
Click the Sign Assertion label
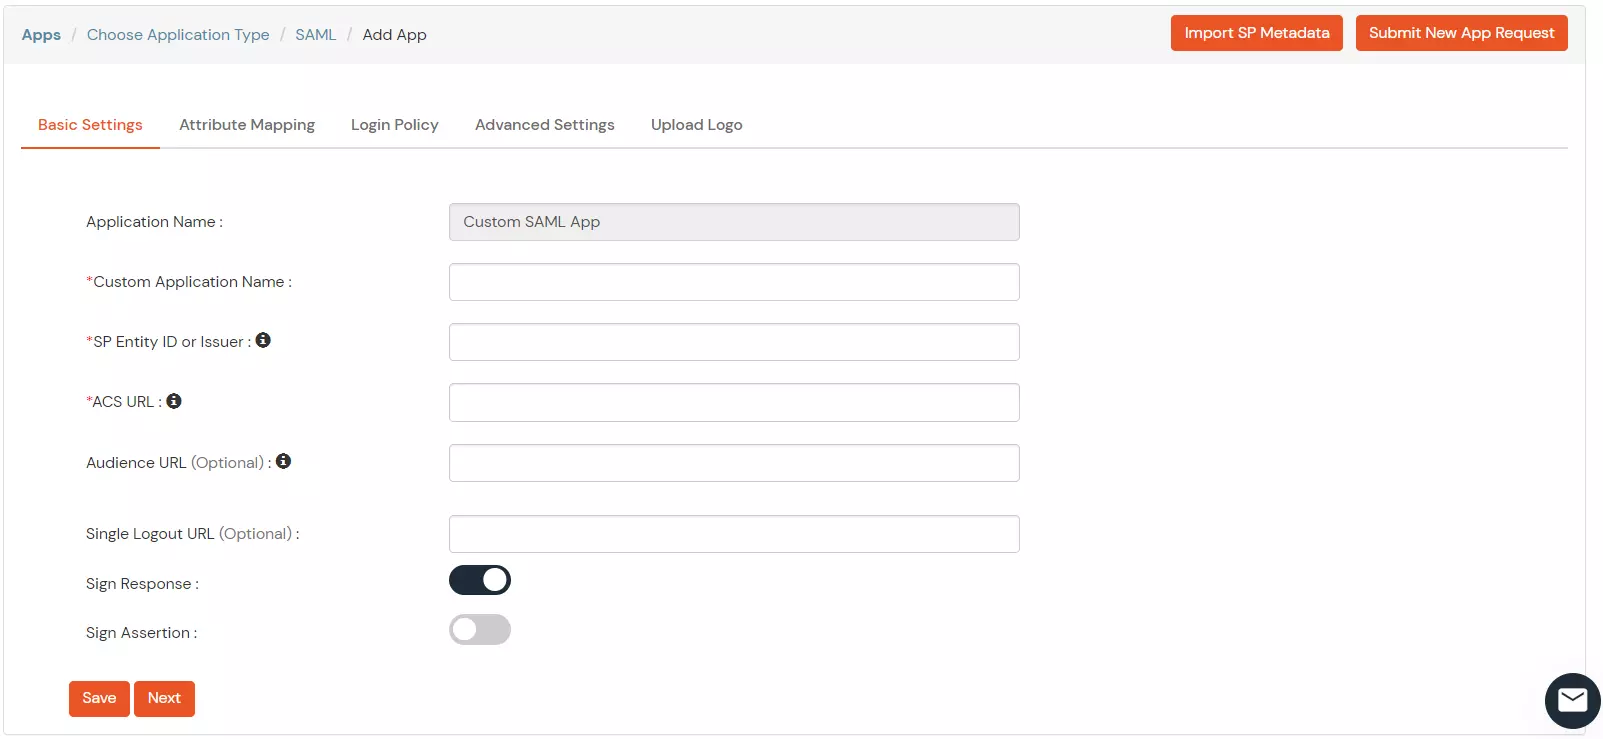(x=141, y=633)
